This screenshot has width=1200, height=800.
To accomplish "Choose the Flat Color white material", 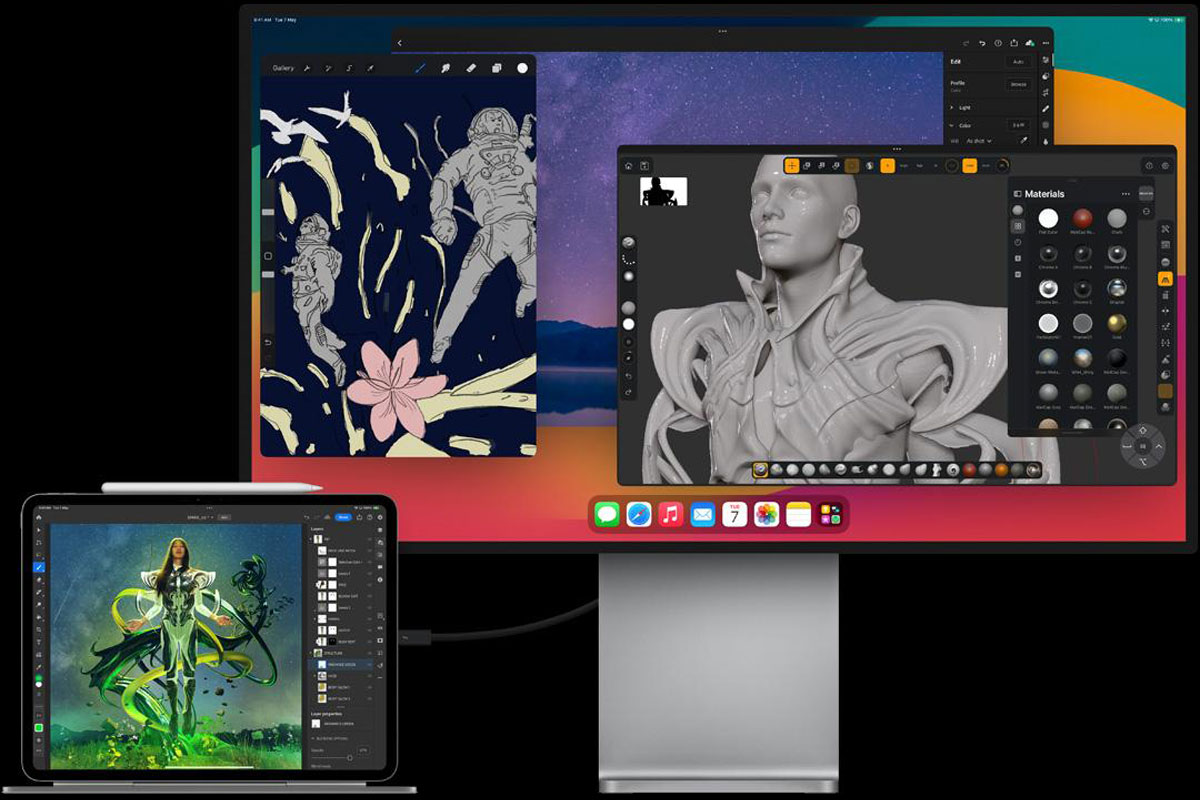I will (1048, 218).
